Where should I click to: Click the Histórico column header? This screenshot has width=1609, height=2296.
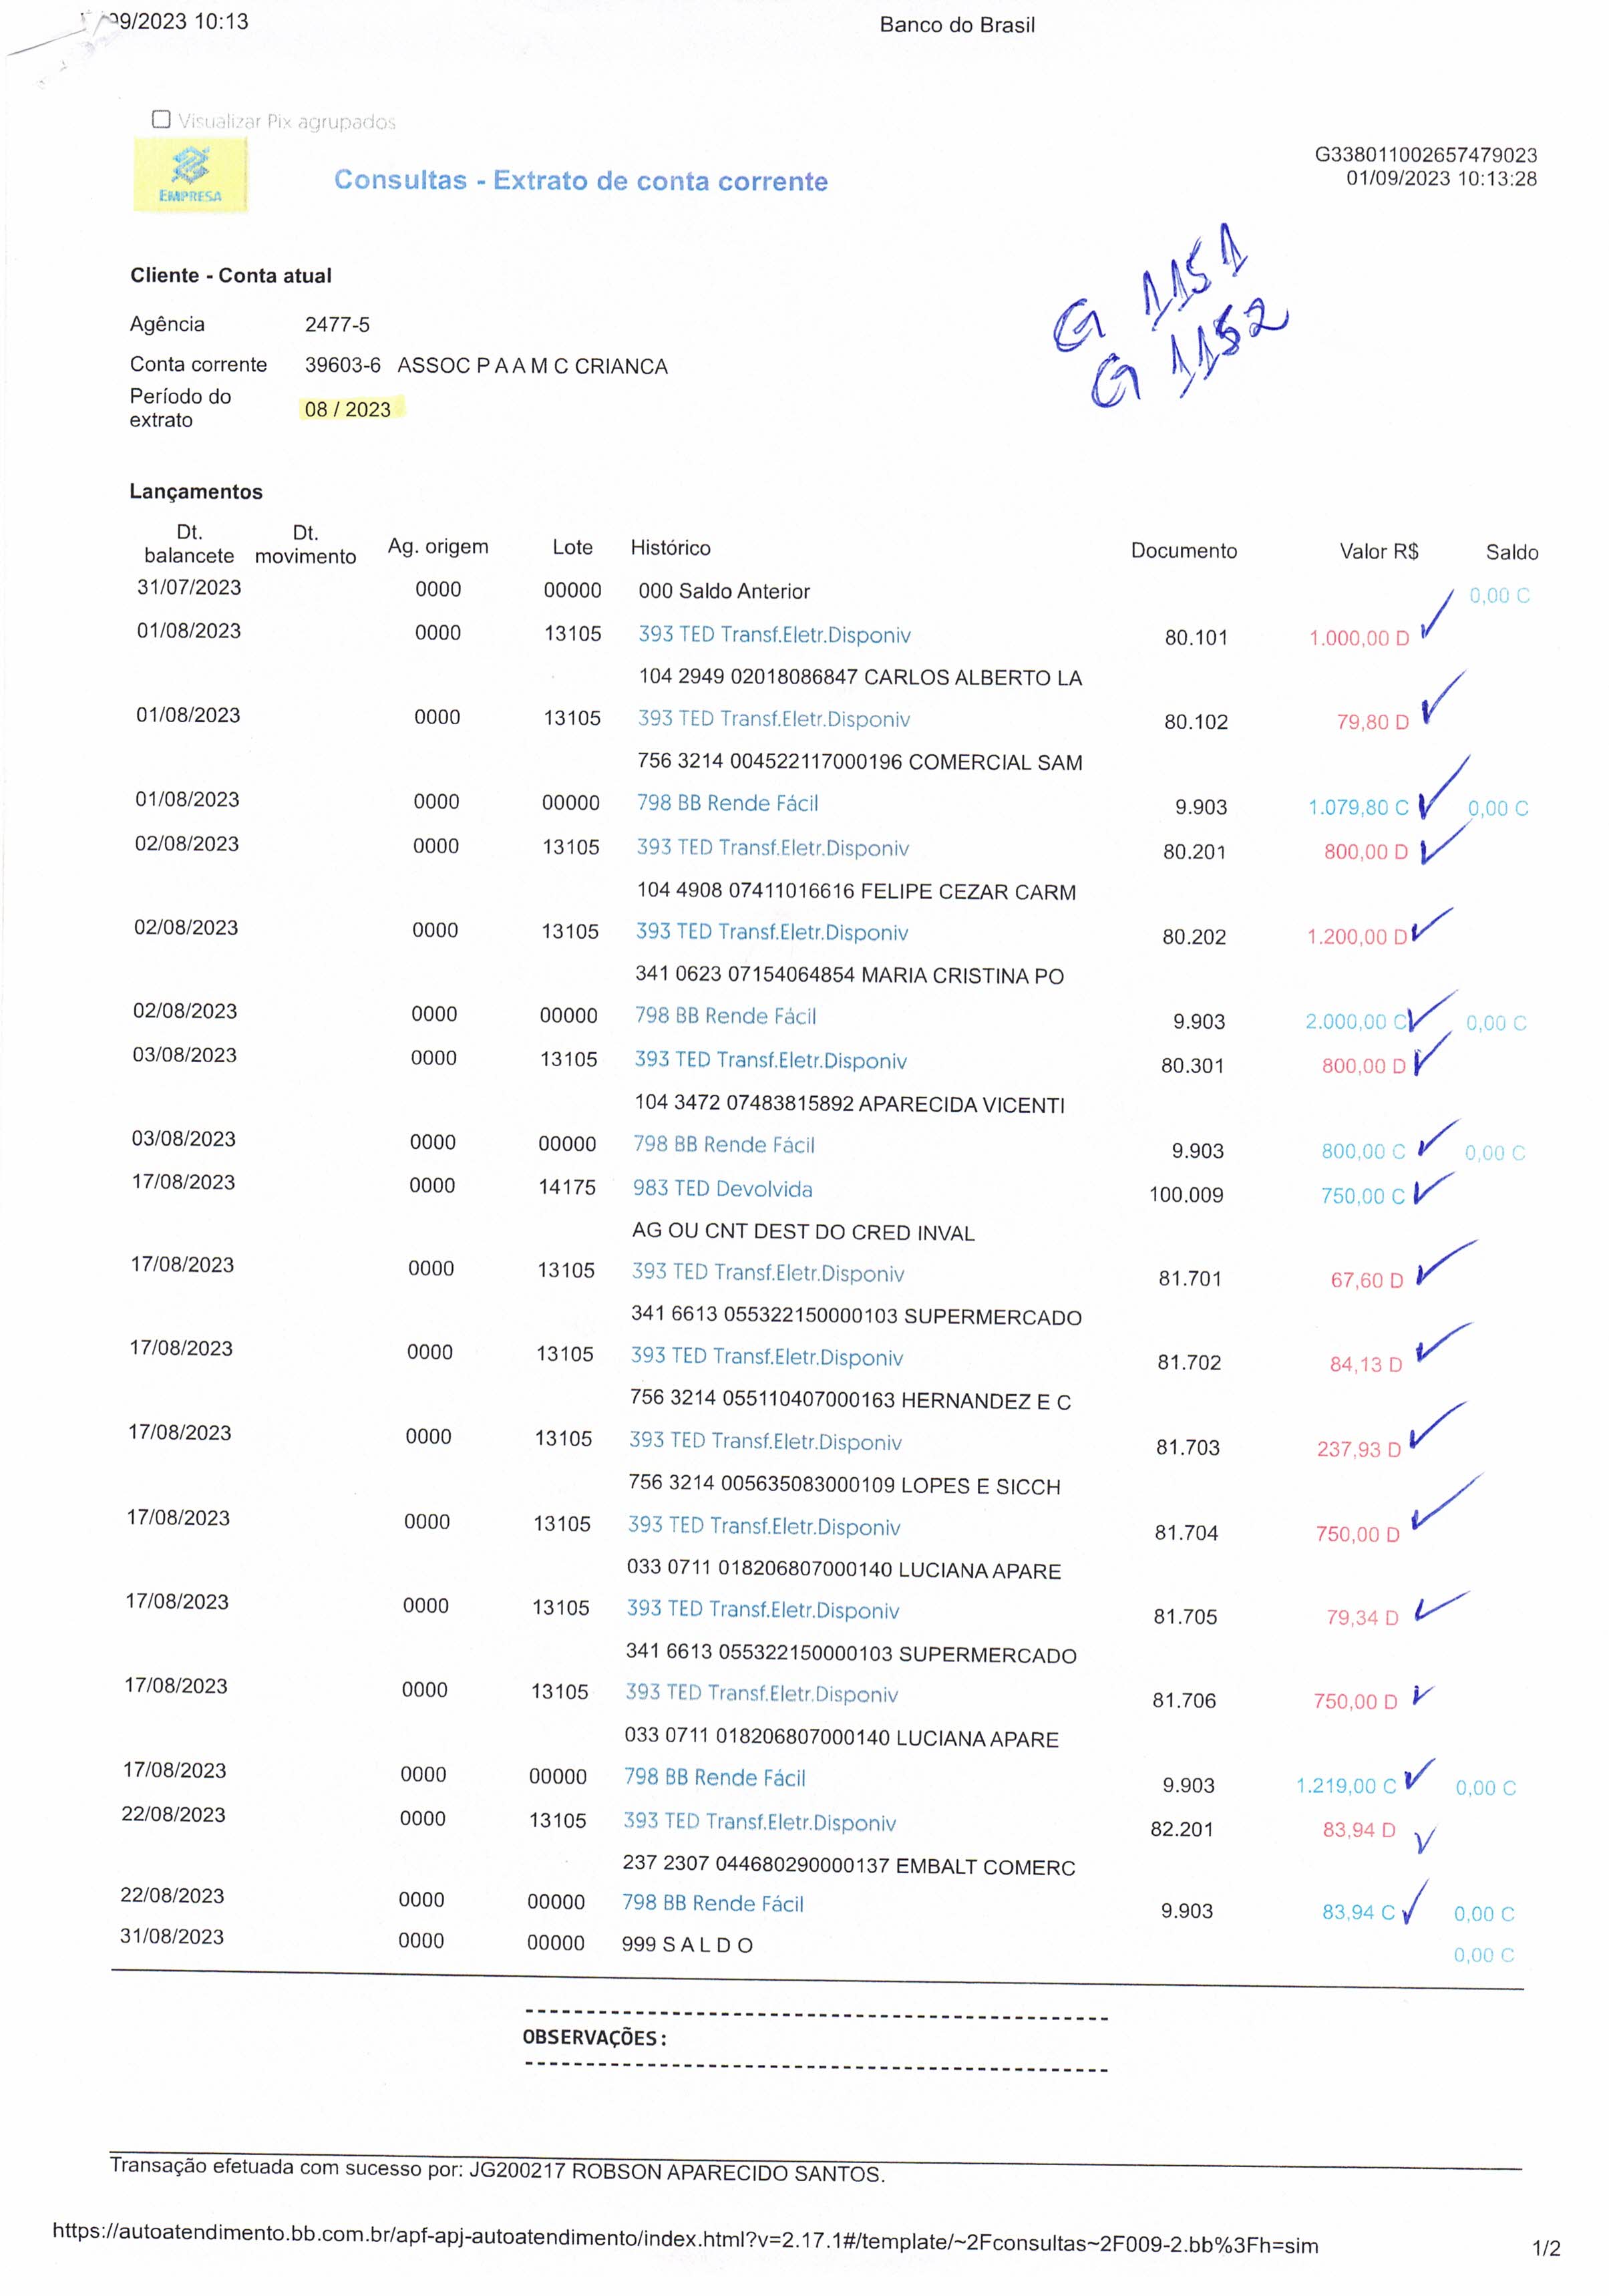click(x=670, y=547)
